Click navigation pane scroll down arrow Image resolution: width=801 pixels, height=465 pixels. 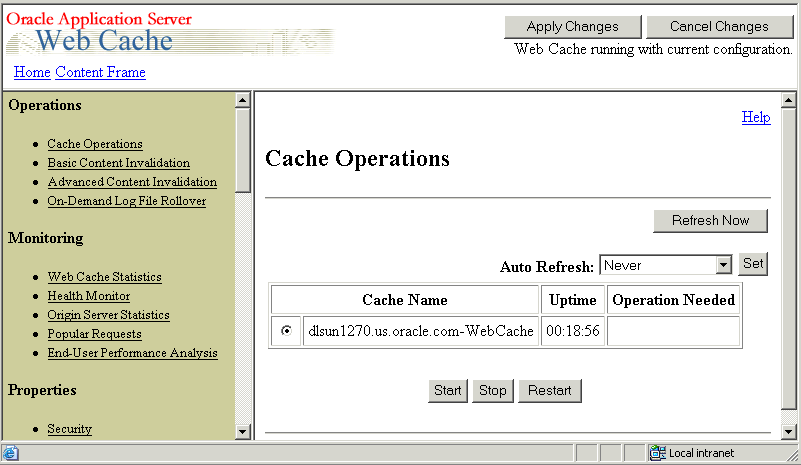pyautogui.click(x=243, y=432)
